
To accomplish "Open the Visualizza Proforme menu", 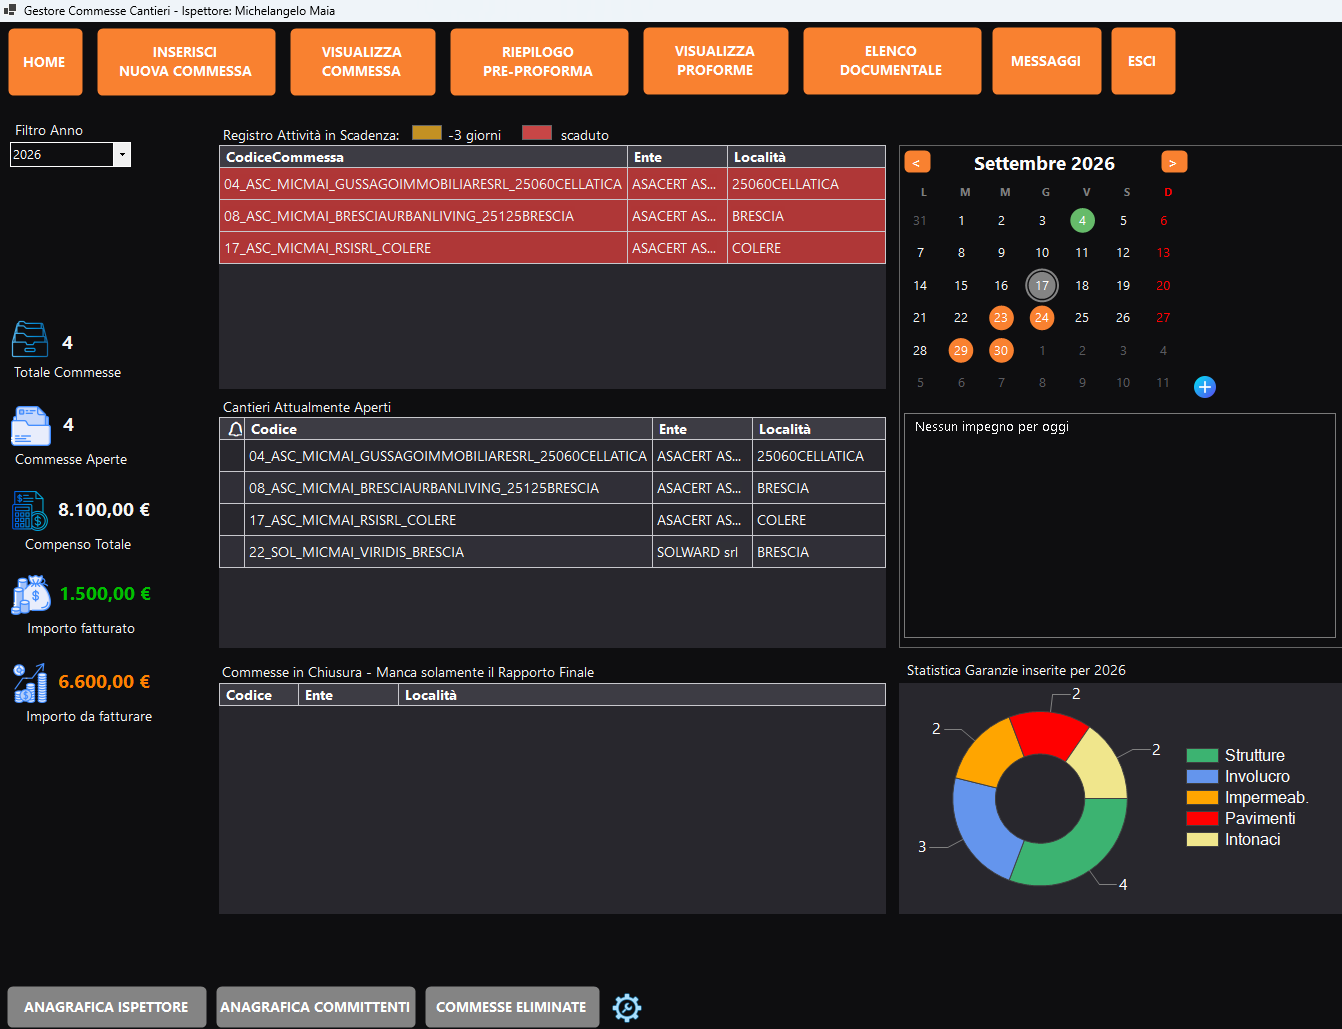I will tap(715, 61).
